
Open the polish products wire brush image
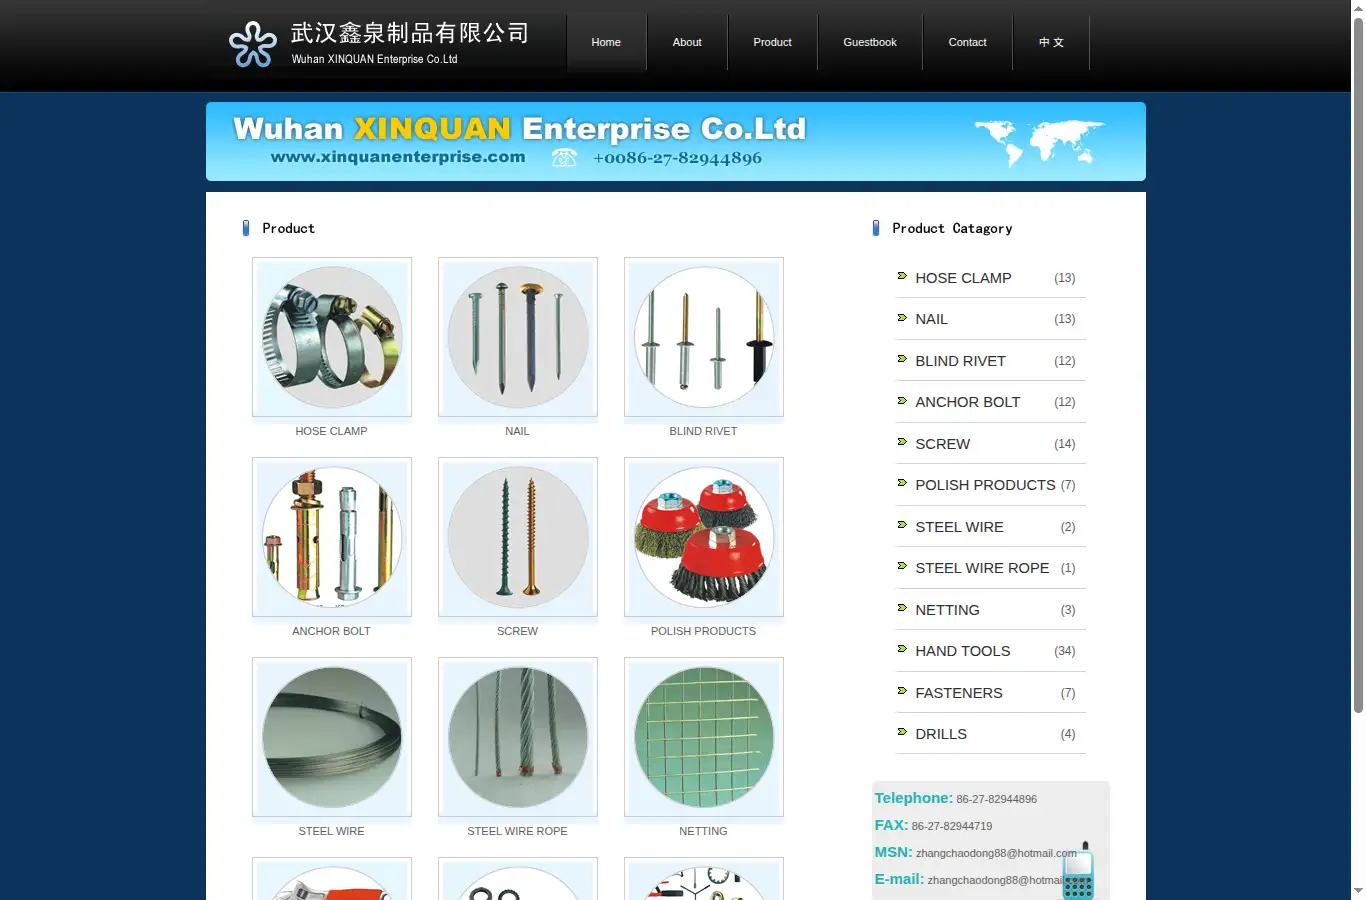pyautogui.click(x=704, y=537)
